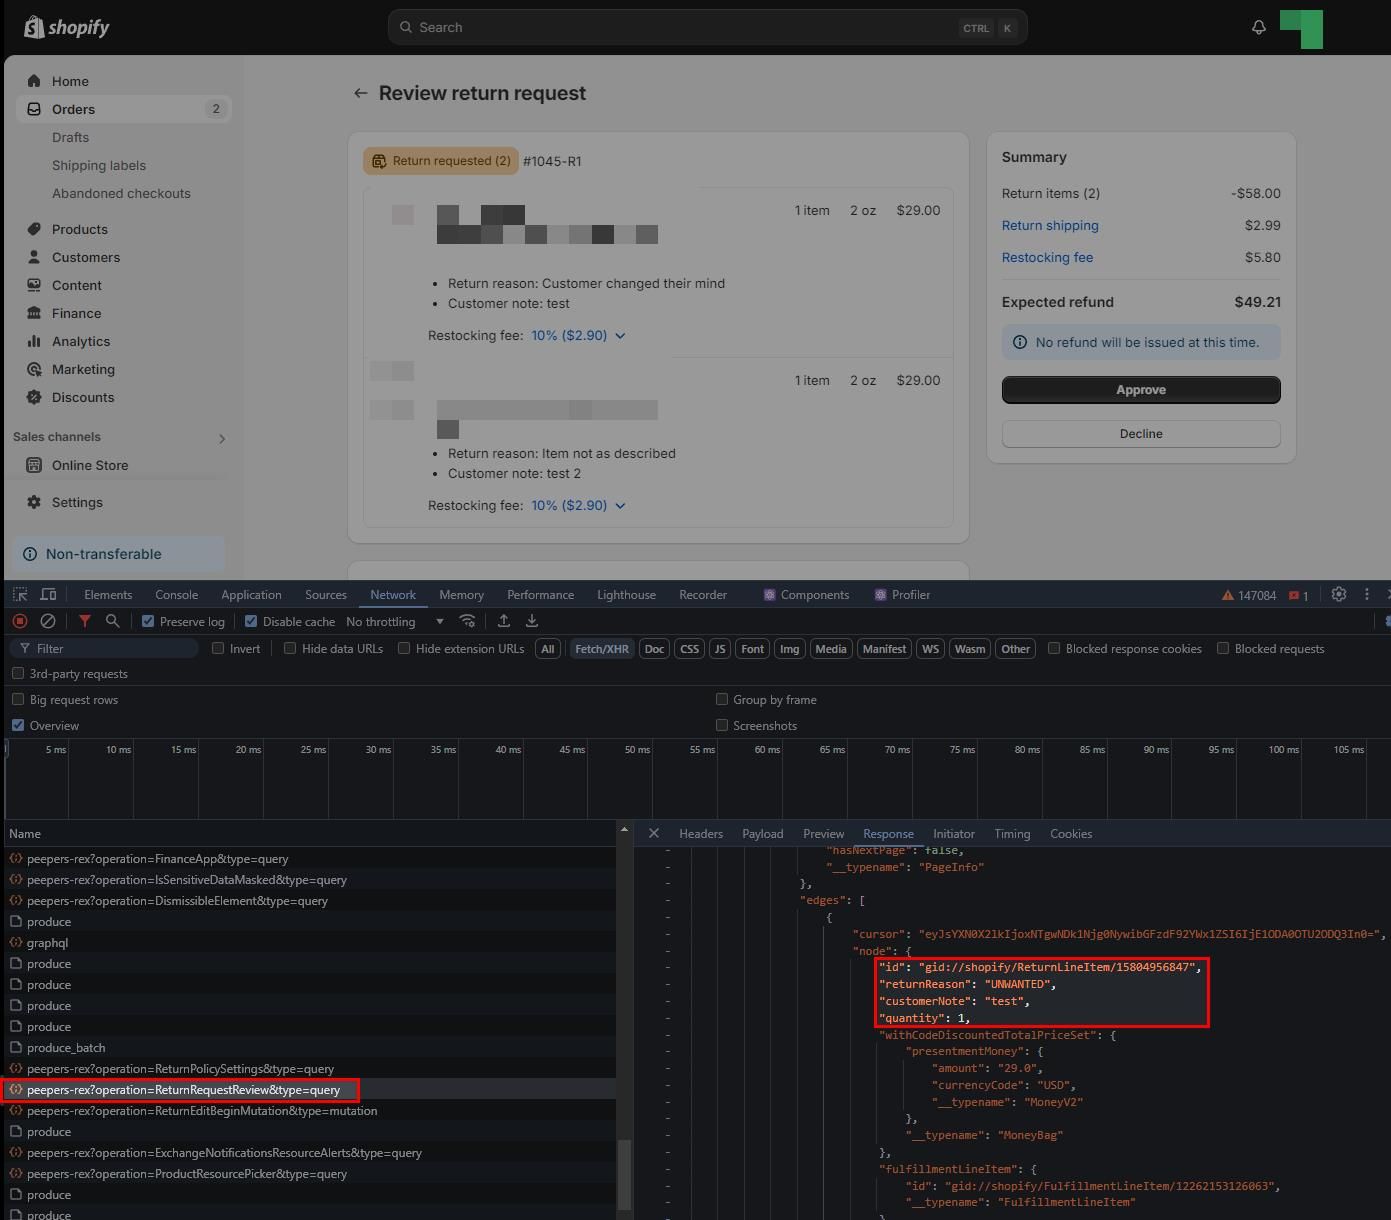Open the Return shipping link
Screen dimensions: 1391x1220
click(x=1049, y=225)
